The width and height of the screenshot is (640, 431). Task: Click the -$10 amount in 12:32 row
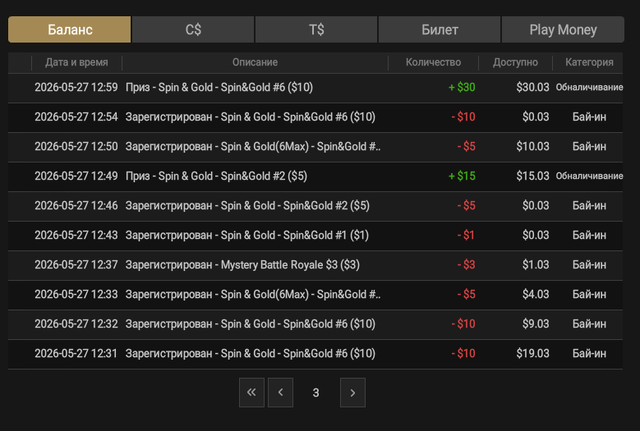pos(463,324)
